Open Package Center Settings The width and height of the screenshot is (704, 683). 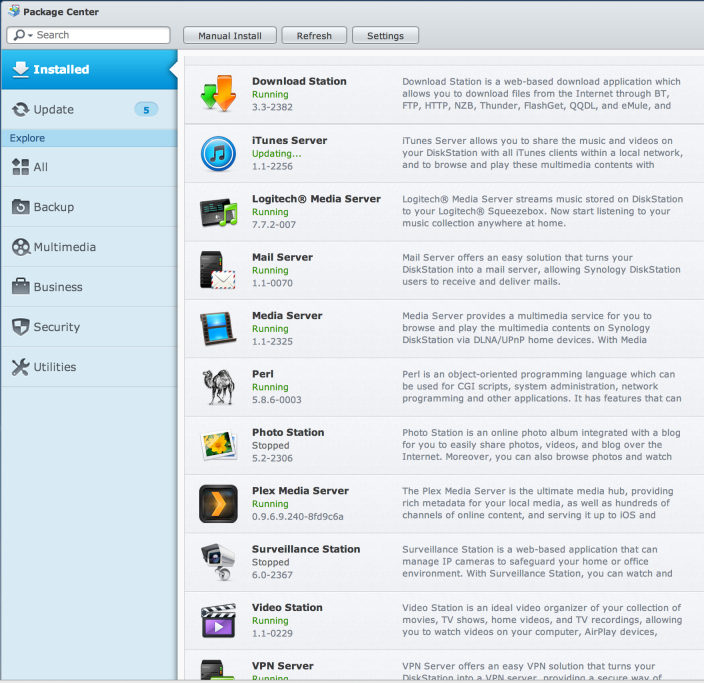click(x=386, y=35)
